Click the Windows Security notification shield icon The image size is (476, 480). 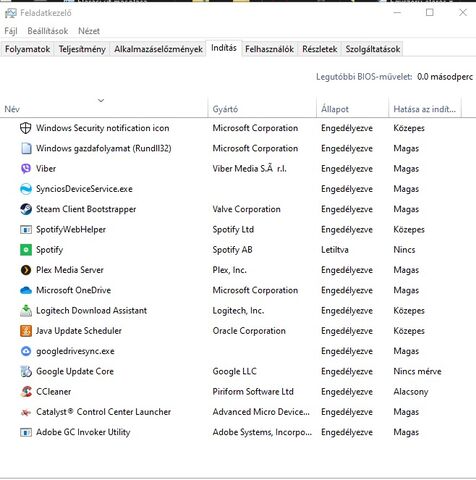(26, 128)
